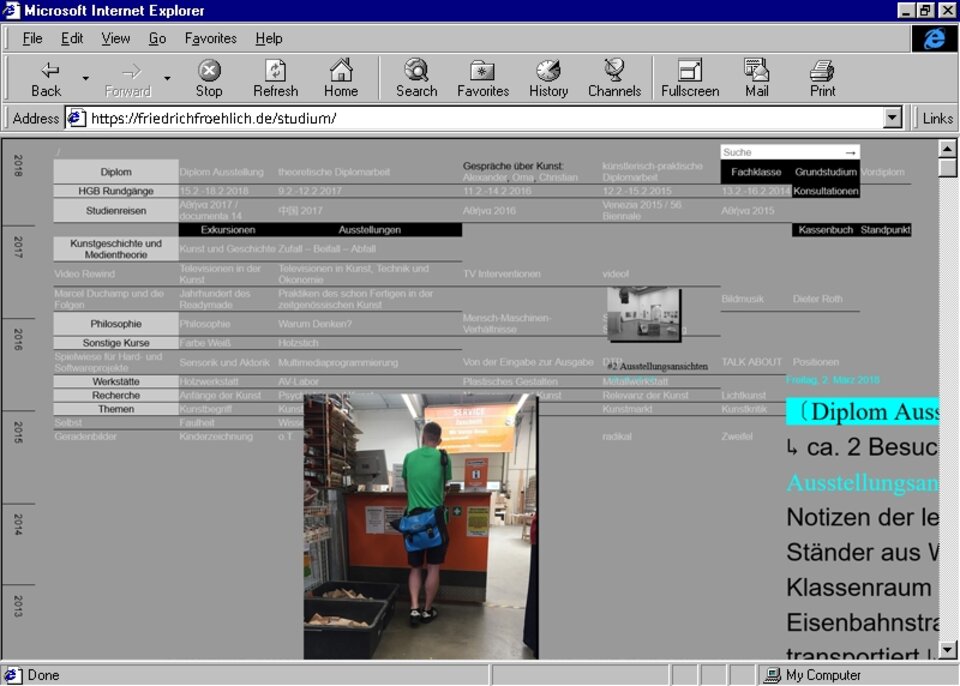Click the status bar page icon
Image resolution: width=960 pixels, height=686 pixels.
[x=12, y=675]
